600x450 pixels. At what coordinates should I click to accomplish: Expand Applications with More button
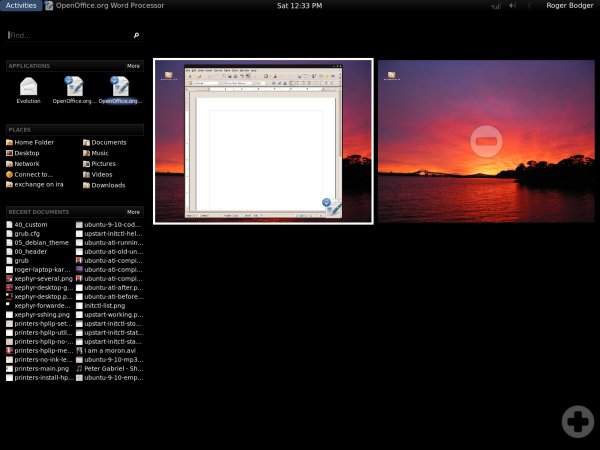point(134,66)
